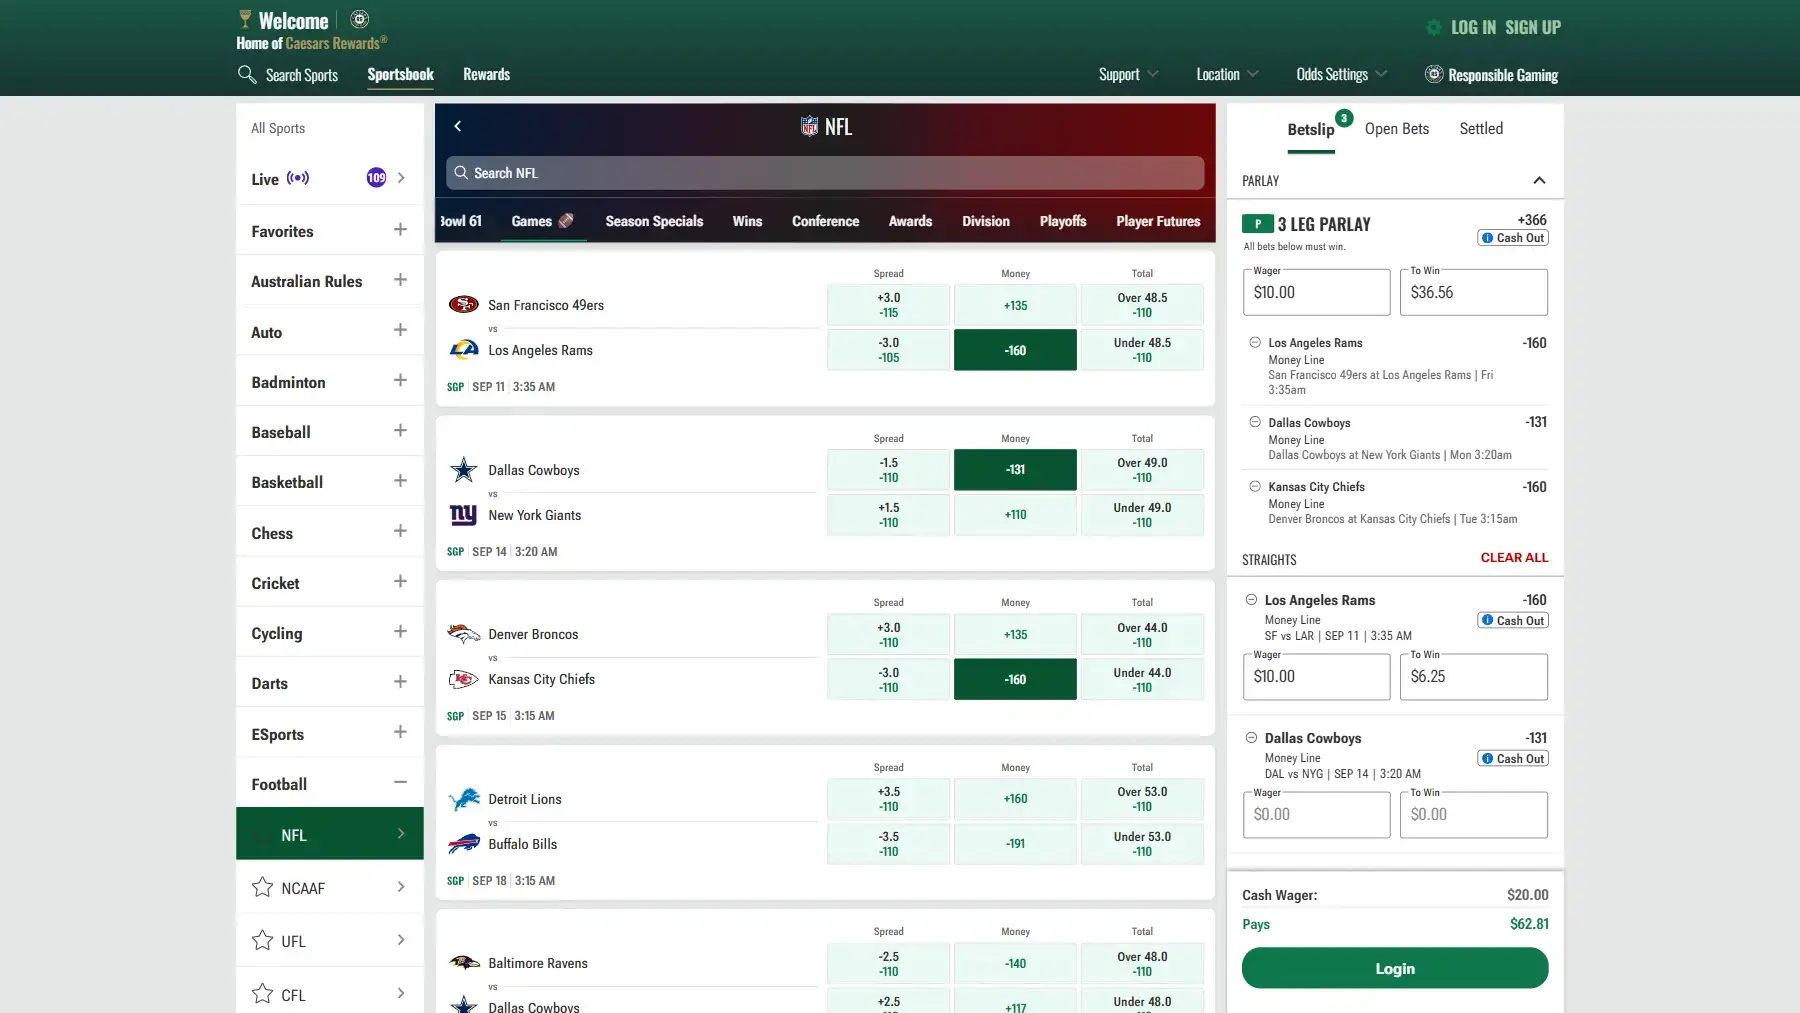Deselect Cowboys -131 moneyline bet
The image size is (1800, 1013).
(1015, 470)
